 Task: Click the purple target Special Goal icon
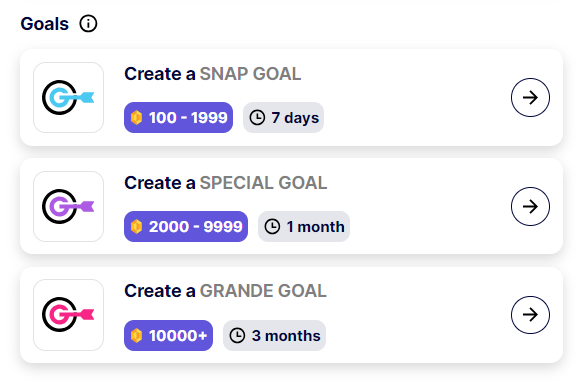pyautogui.click(x=68, y=206)
